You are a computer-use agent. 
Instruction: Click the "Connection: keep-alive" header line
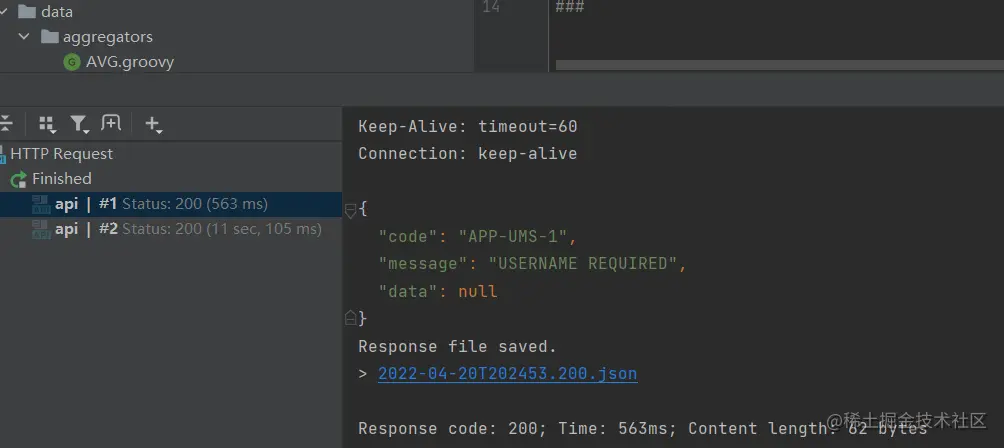click(x=467, y=154)
